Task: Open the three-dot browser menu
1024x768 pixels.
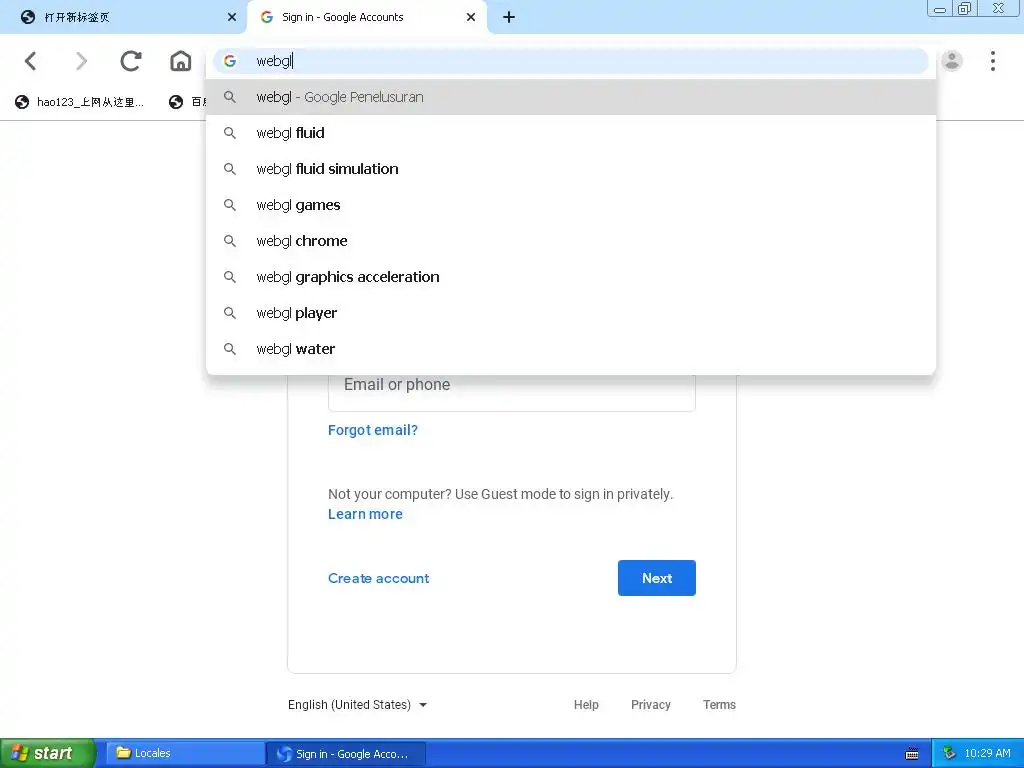Action: (x=993, y=61)
